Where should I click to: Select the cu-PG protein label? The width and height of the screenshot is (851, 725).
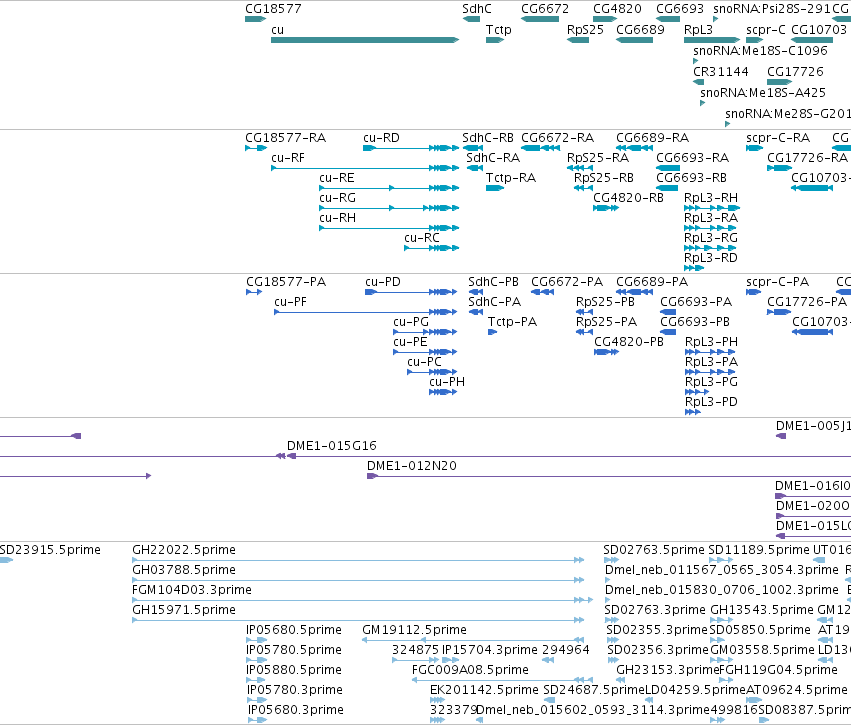411,322
